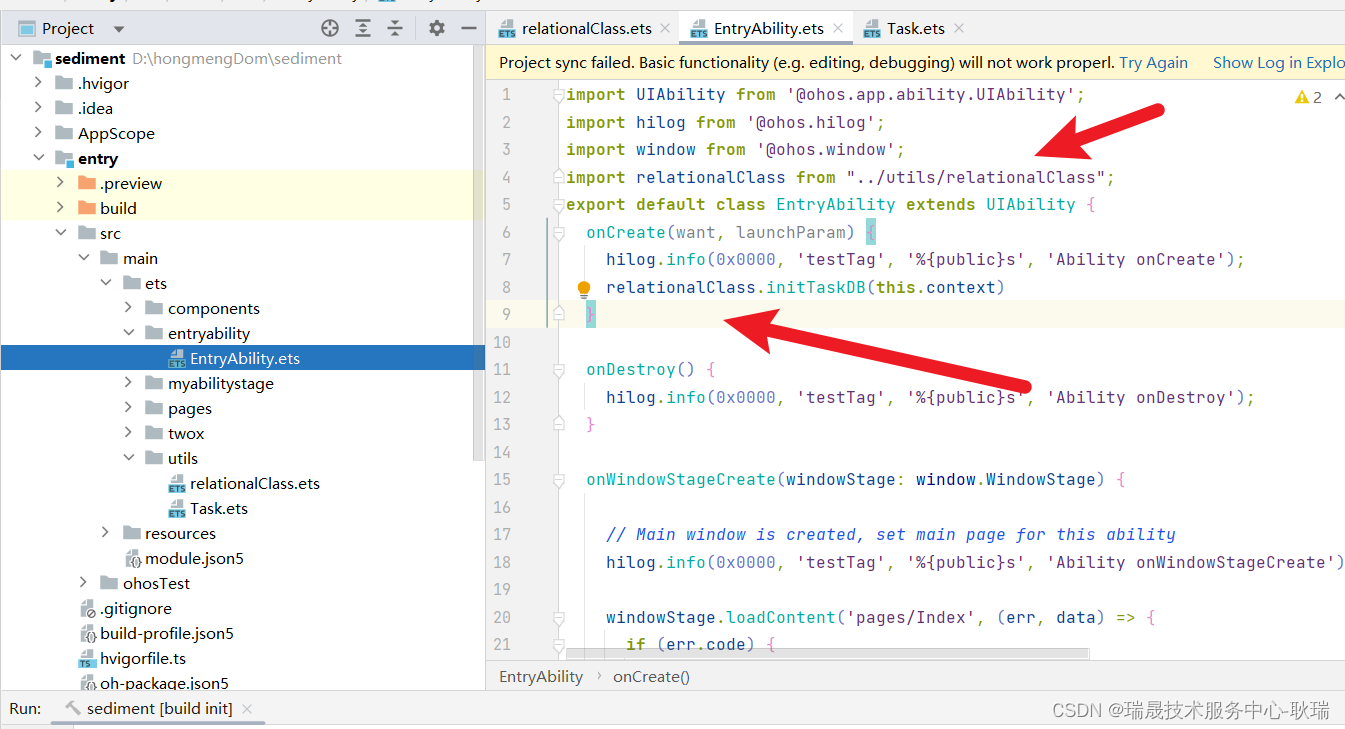Open the sediment [build init] run tab
Image resolution: width=1345 pixels, height=729 pixels.
tap(159, 708)
